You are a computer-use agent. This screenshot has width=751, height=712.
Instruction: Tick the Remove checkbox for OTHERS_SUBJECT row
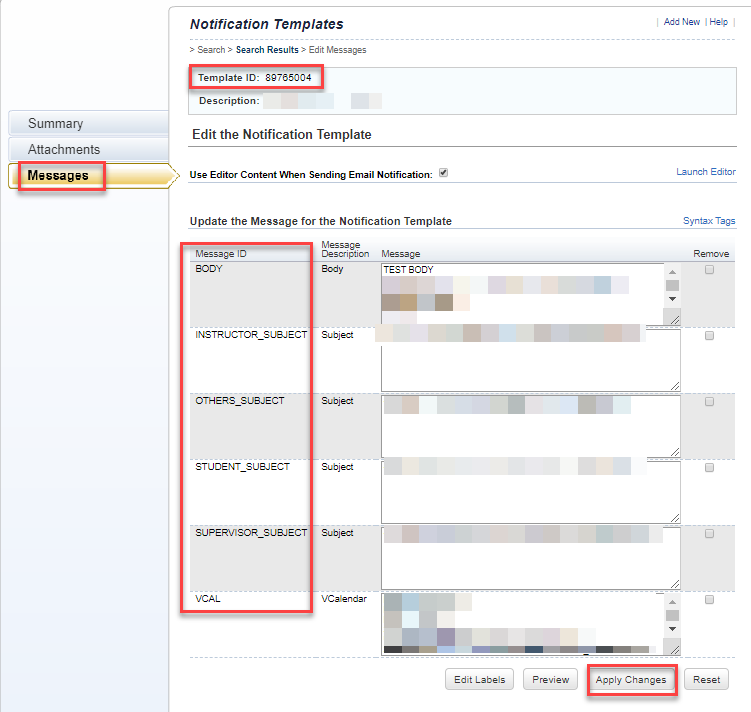(709, 402)
